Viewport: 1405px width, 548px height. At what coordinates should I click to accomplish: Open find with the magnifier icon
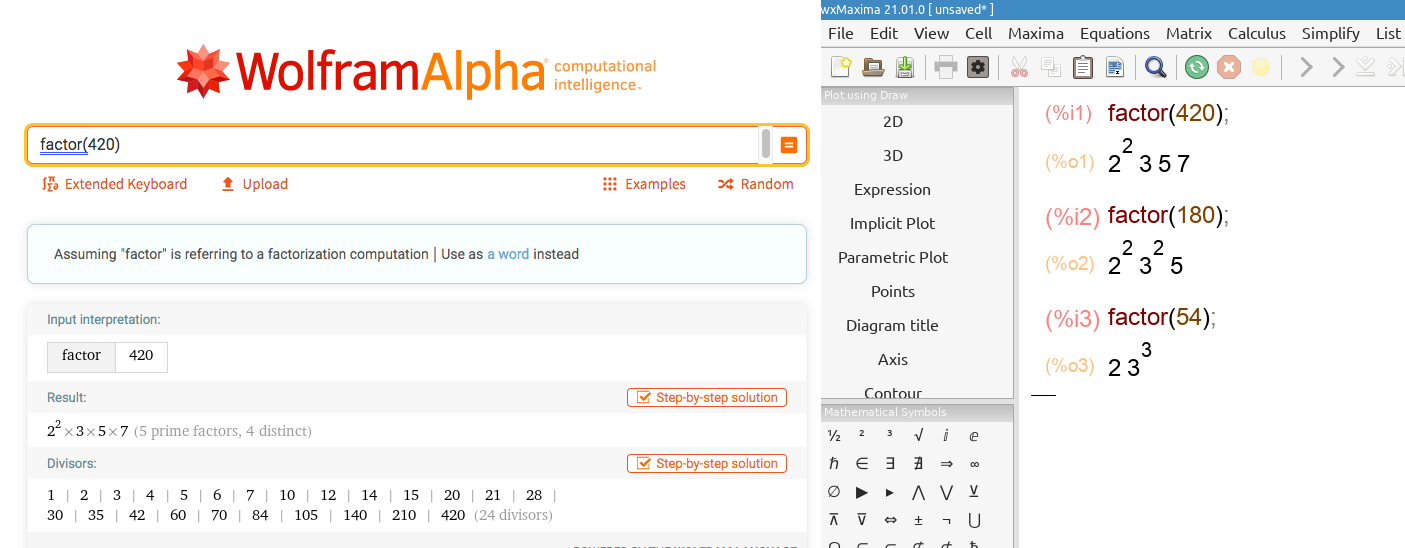1155,67
